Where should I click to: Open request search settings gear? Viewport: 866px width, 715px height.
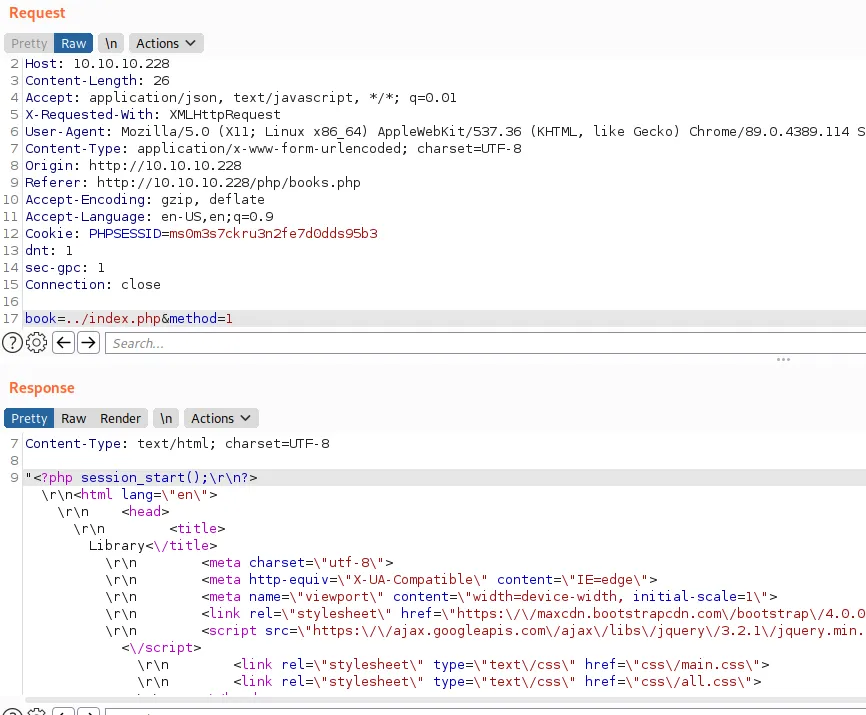[36, 343]
